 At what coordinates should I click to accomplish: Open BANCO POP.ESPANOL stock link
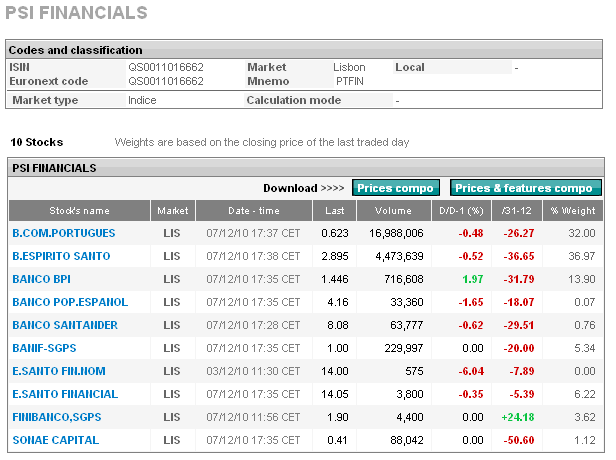(x=70, y=302)
